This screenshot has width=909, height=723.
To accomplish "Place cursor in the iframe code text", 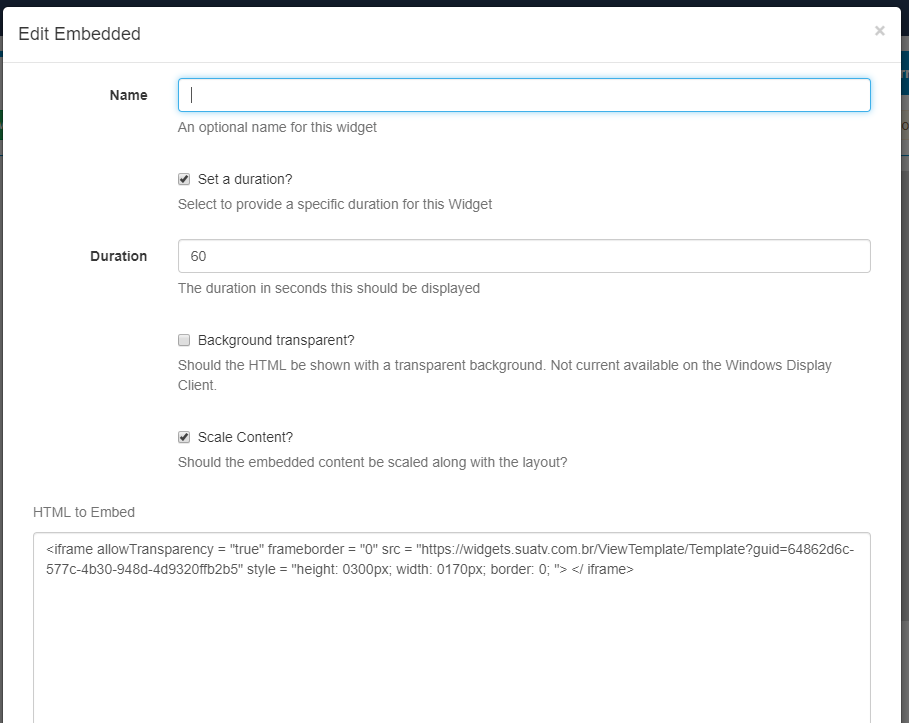I will click(x=450, y=559).
